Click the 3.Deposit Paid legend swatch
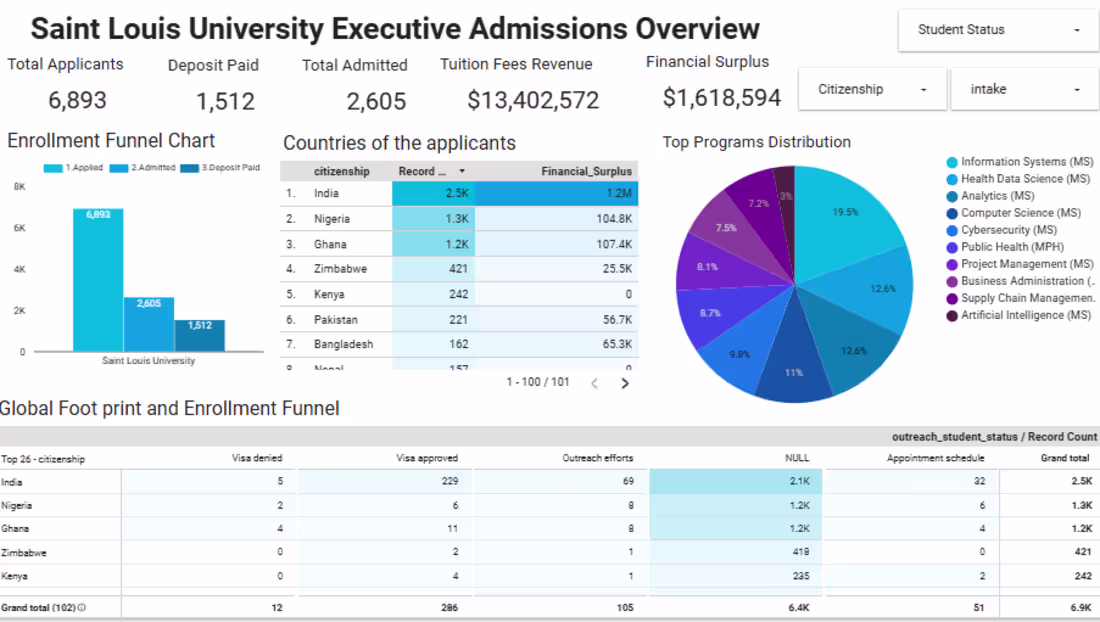 (x=189, y=168)
